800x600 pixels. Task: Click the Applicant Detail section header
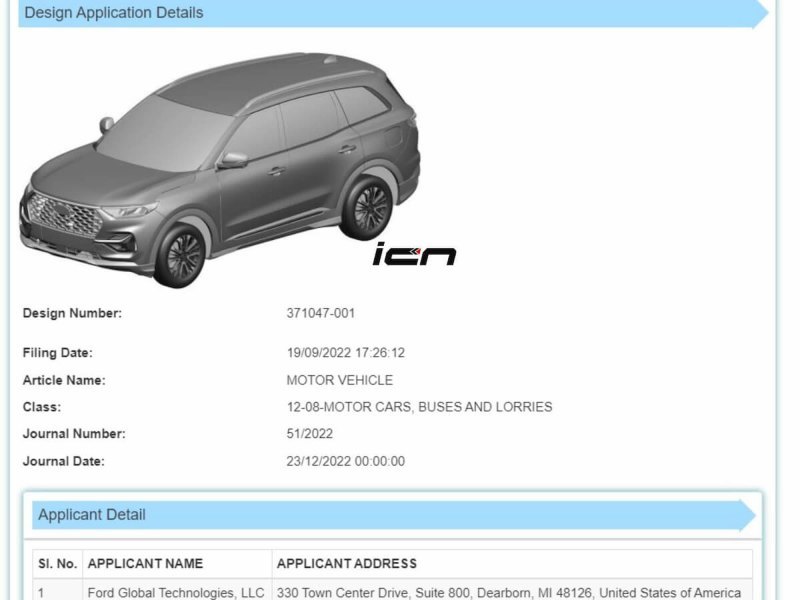point(393,515)
